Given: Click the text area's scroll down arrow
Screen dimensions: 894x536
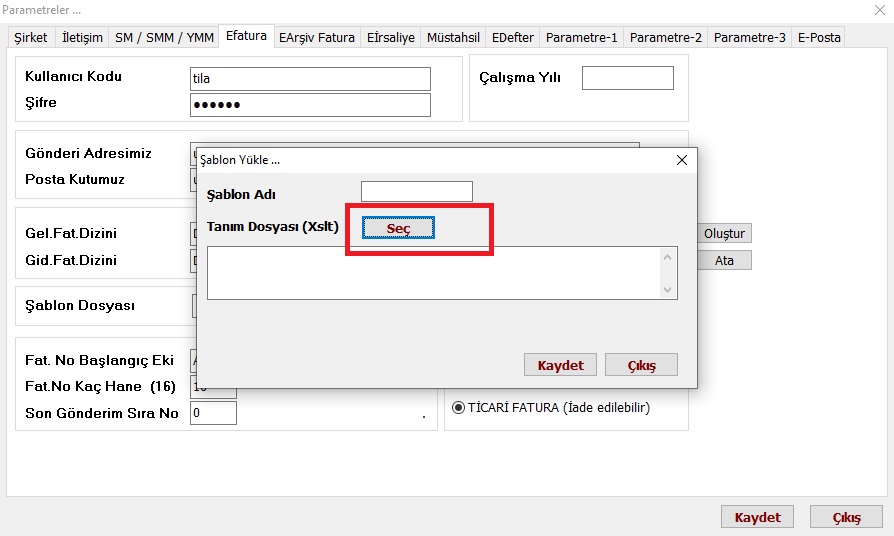Looking at the screenshot, I should tap(668, 290).
